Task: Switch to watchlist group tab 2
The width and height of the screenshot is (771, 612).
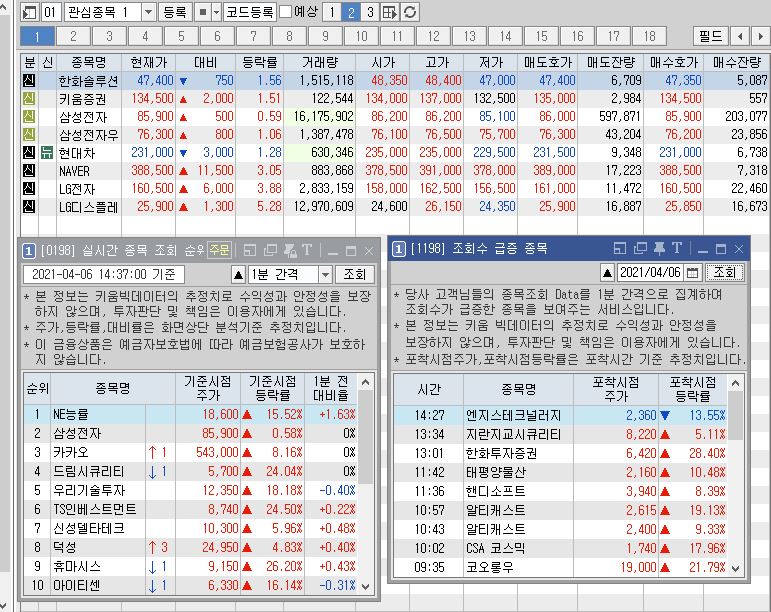Action: (x=73, y=36)
